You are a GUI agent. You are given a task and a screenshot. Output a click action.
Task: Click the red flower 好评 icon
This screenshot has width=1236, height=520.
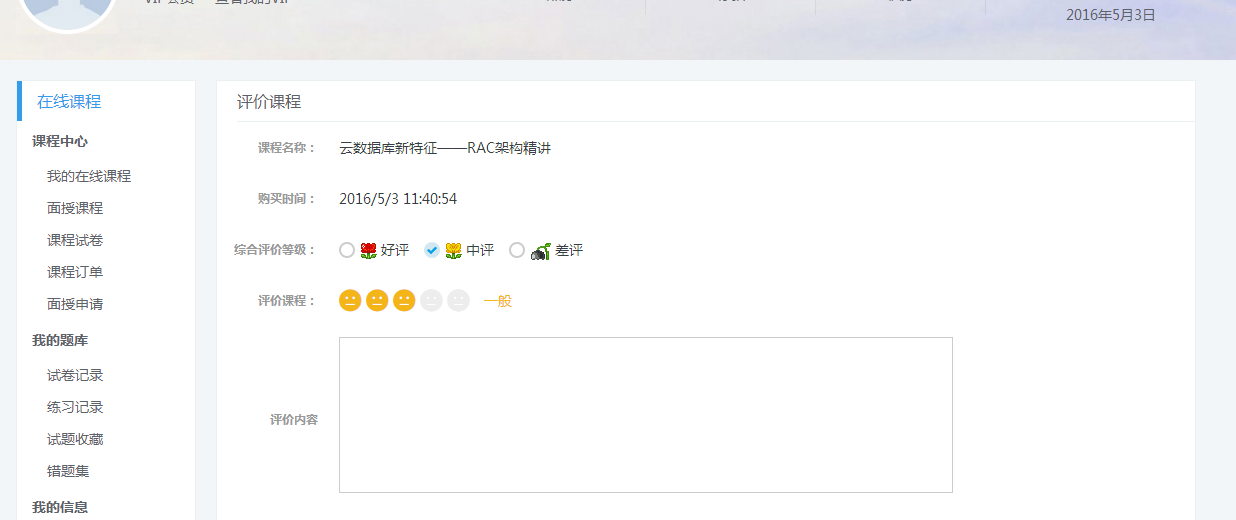368,250
